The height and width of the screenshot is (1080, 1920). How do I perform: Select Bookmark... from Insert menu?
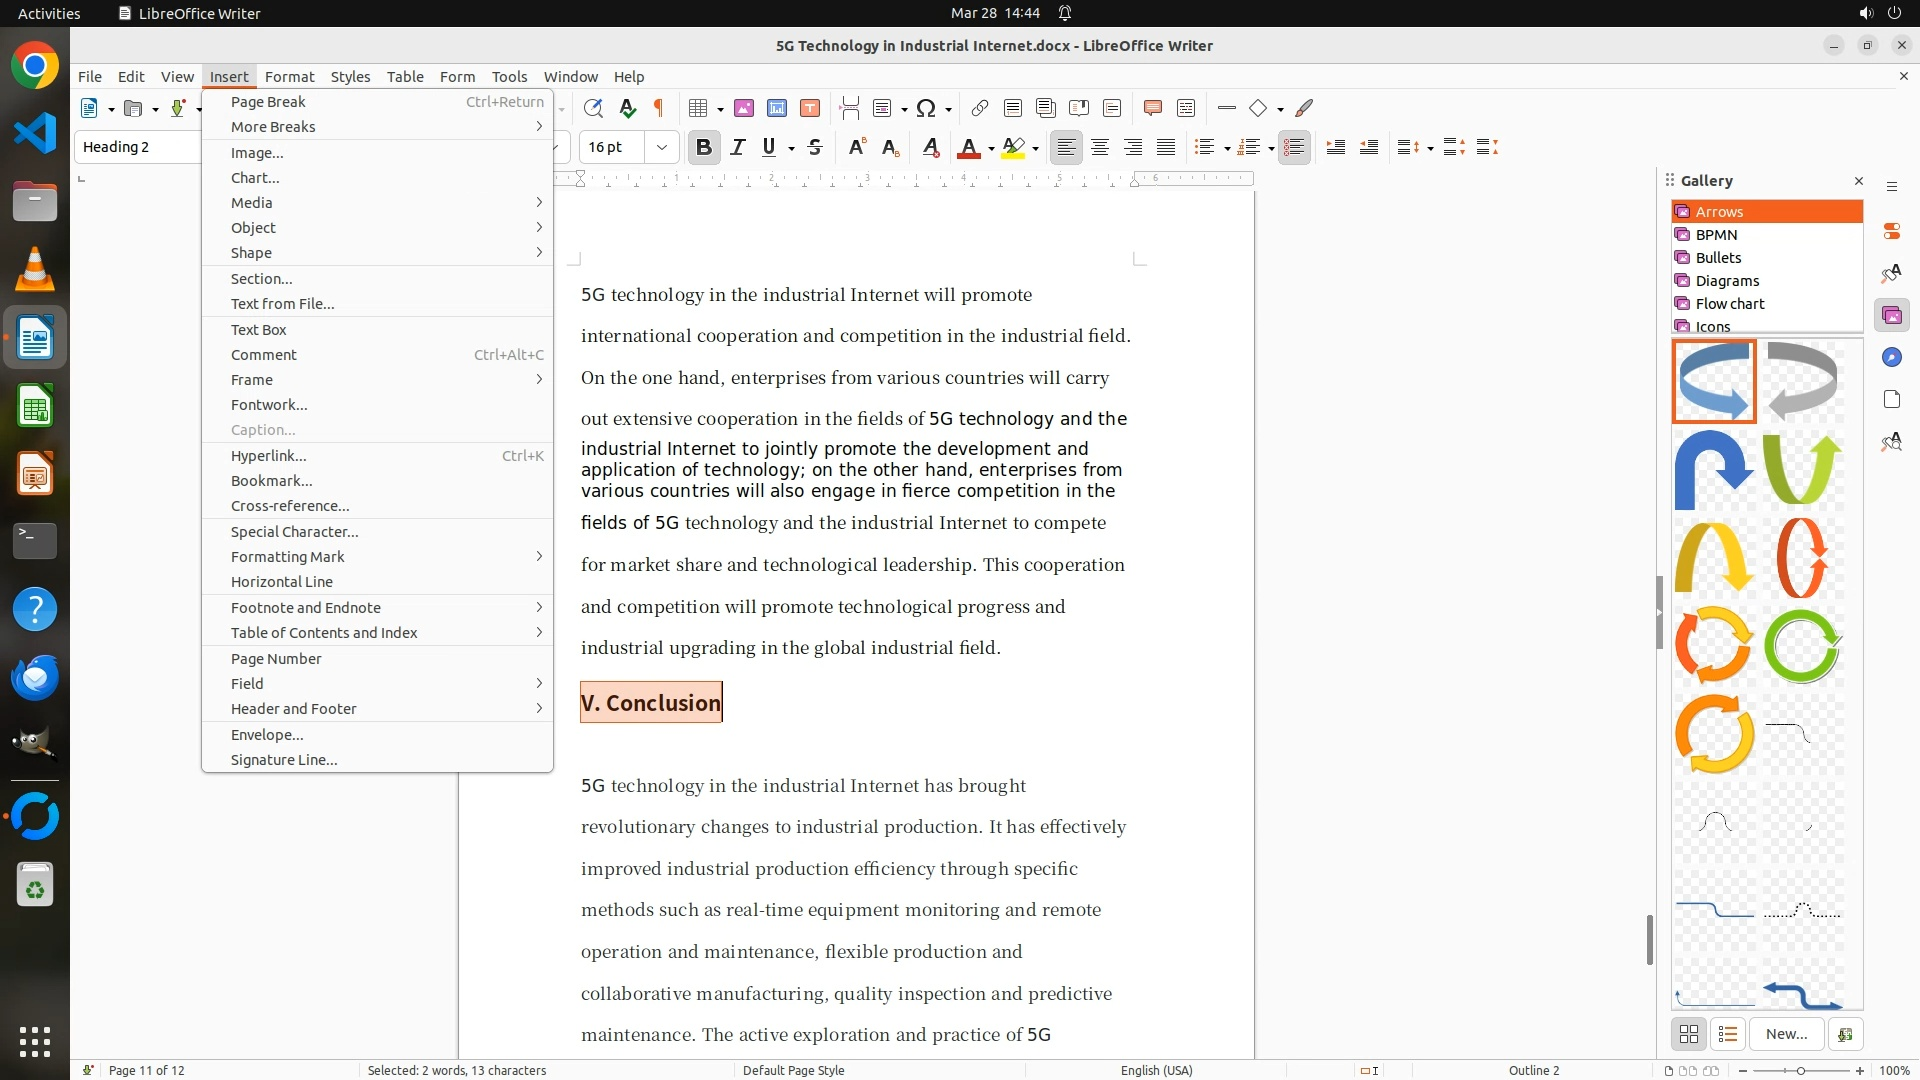271,481
